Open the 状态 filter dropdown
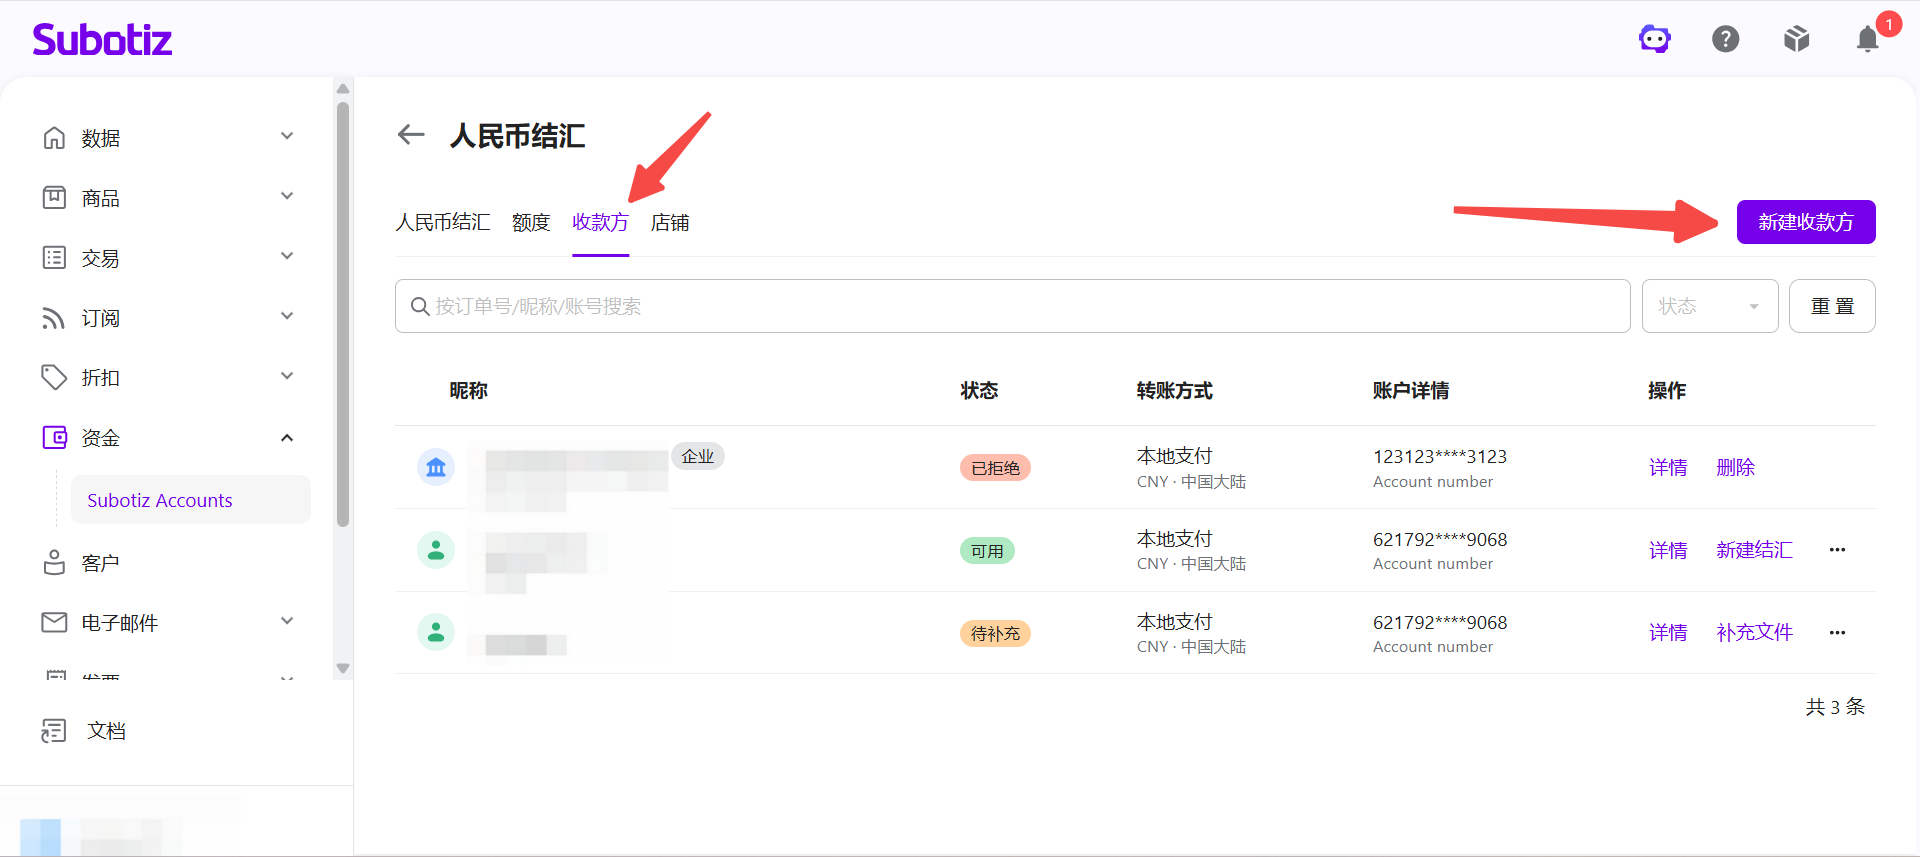The width and height of the screenshot is (1920, 857). click(1710, 306)
